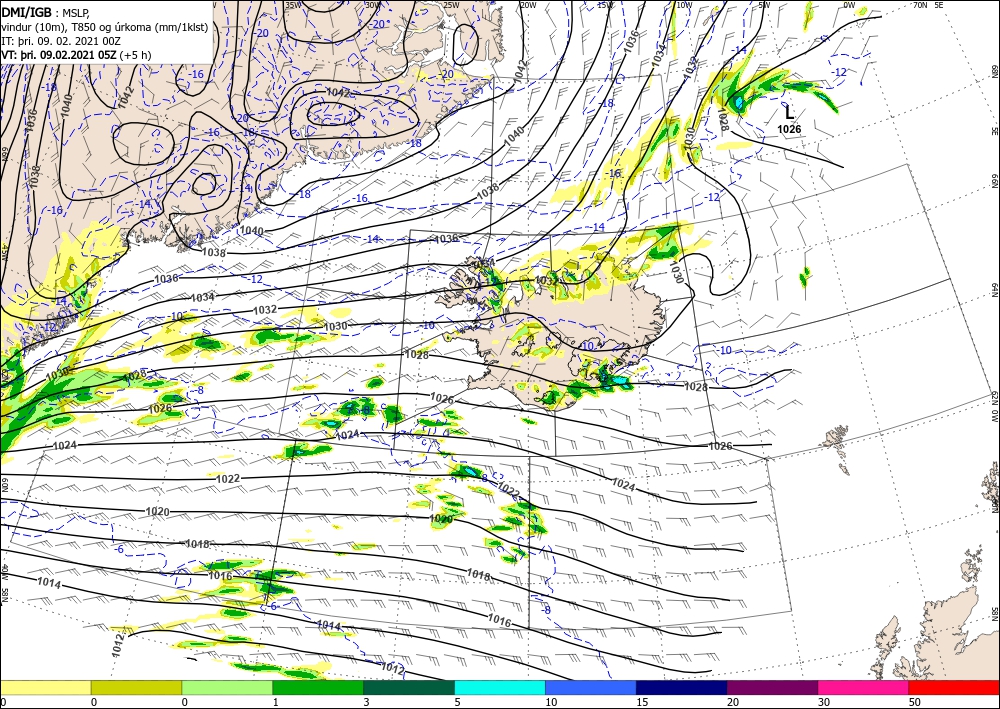Click the '10W' longitude label
Viewport: 1000px width, 709px height.
tap(684, 5)
